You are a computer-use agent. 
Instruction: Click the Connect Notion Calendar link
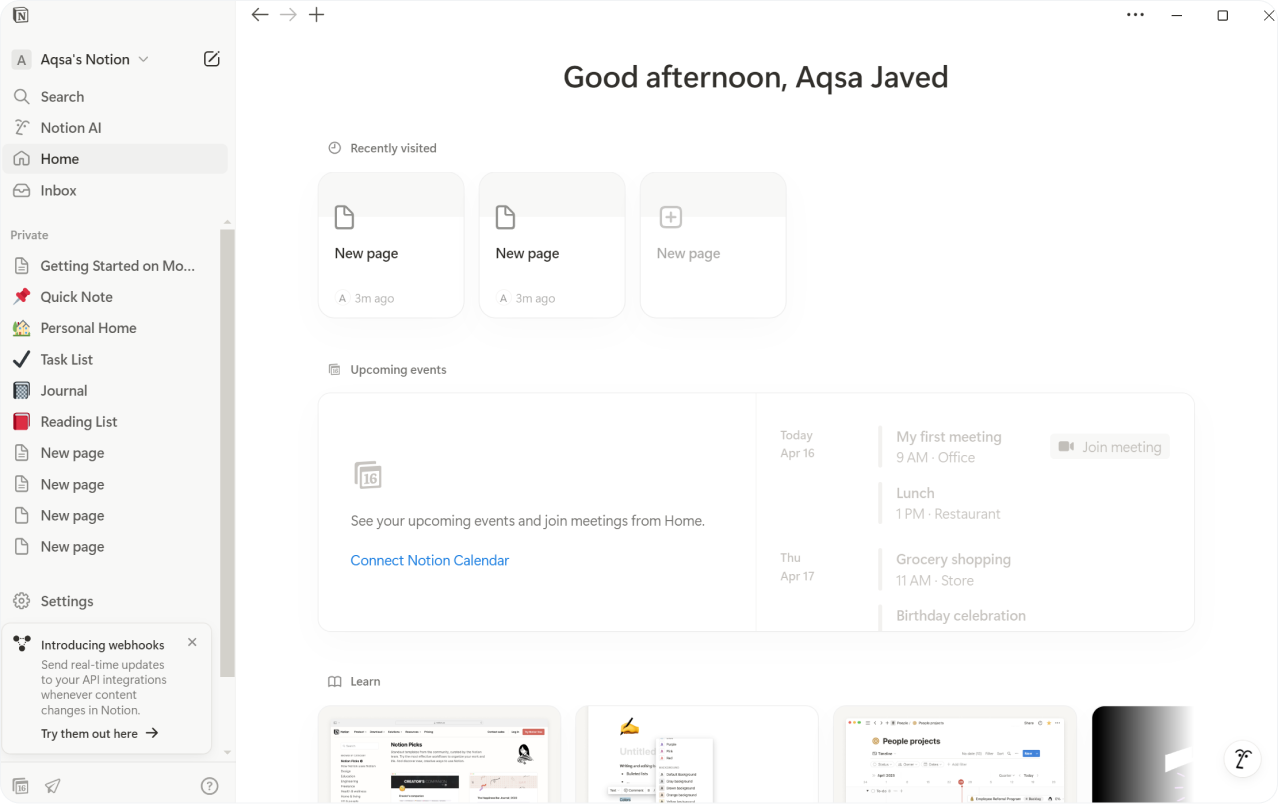(x=430, y=561)
